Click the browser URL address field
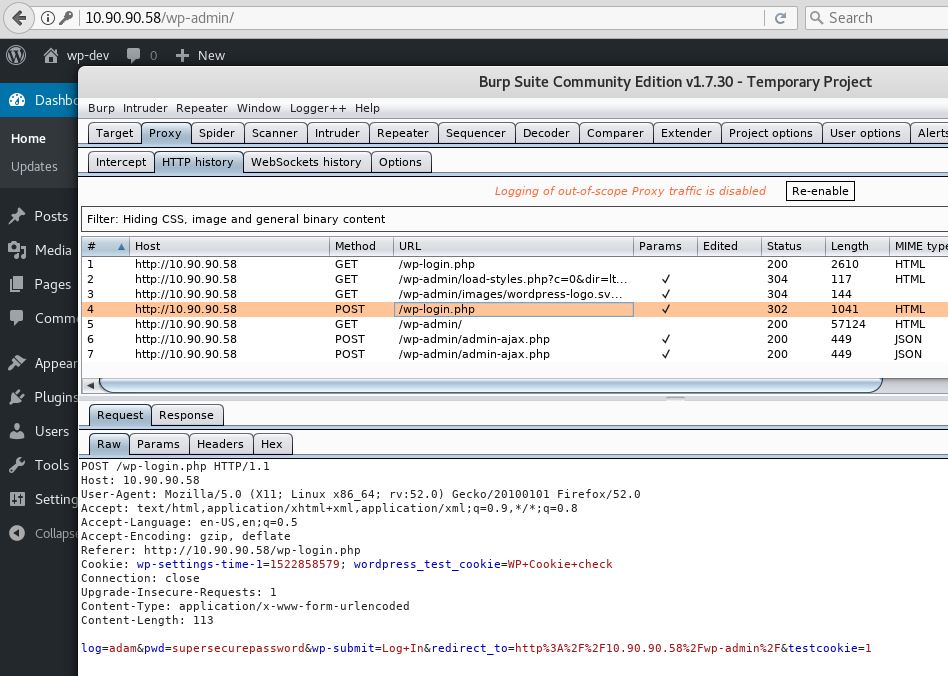Image resolution: width=948 pixels, height=676 pixels. point(423,18)
